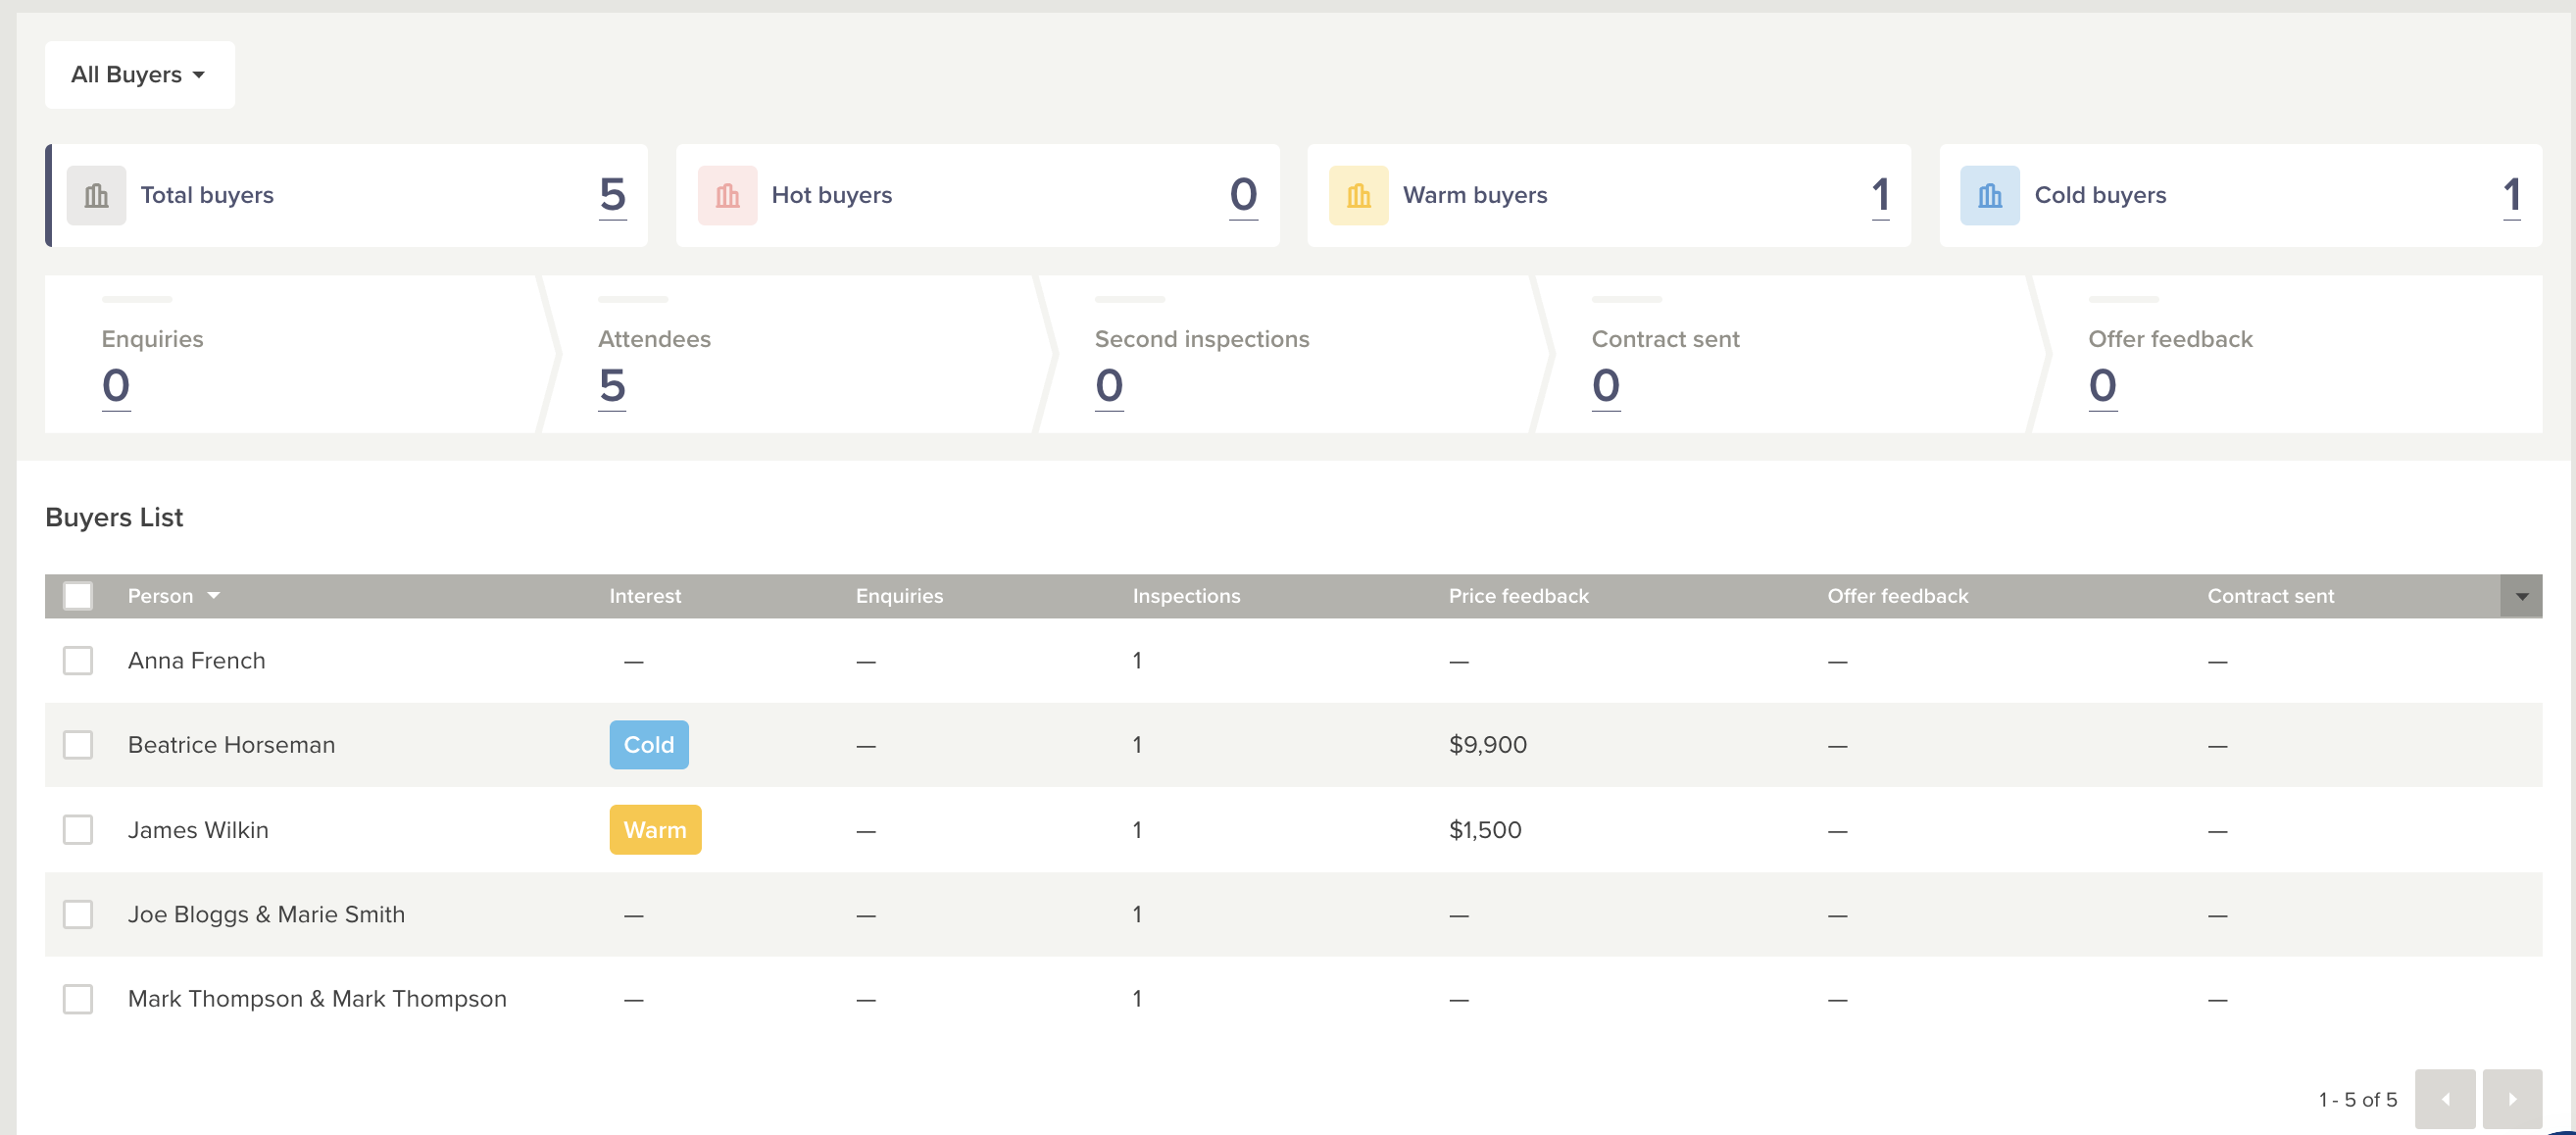Click the blue Cold buyers icon
The height and width of the screenshot is (1135, 2576).
[x=1989, y=195]
